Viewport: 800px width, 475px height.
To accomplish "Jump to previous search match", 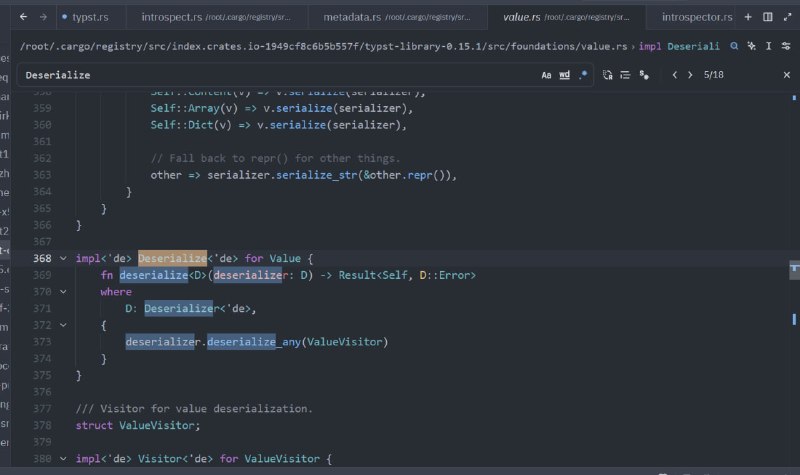I will (x=674, y=75).
